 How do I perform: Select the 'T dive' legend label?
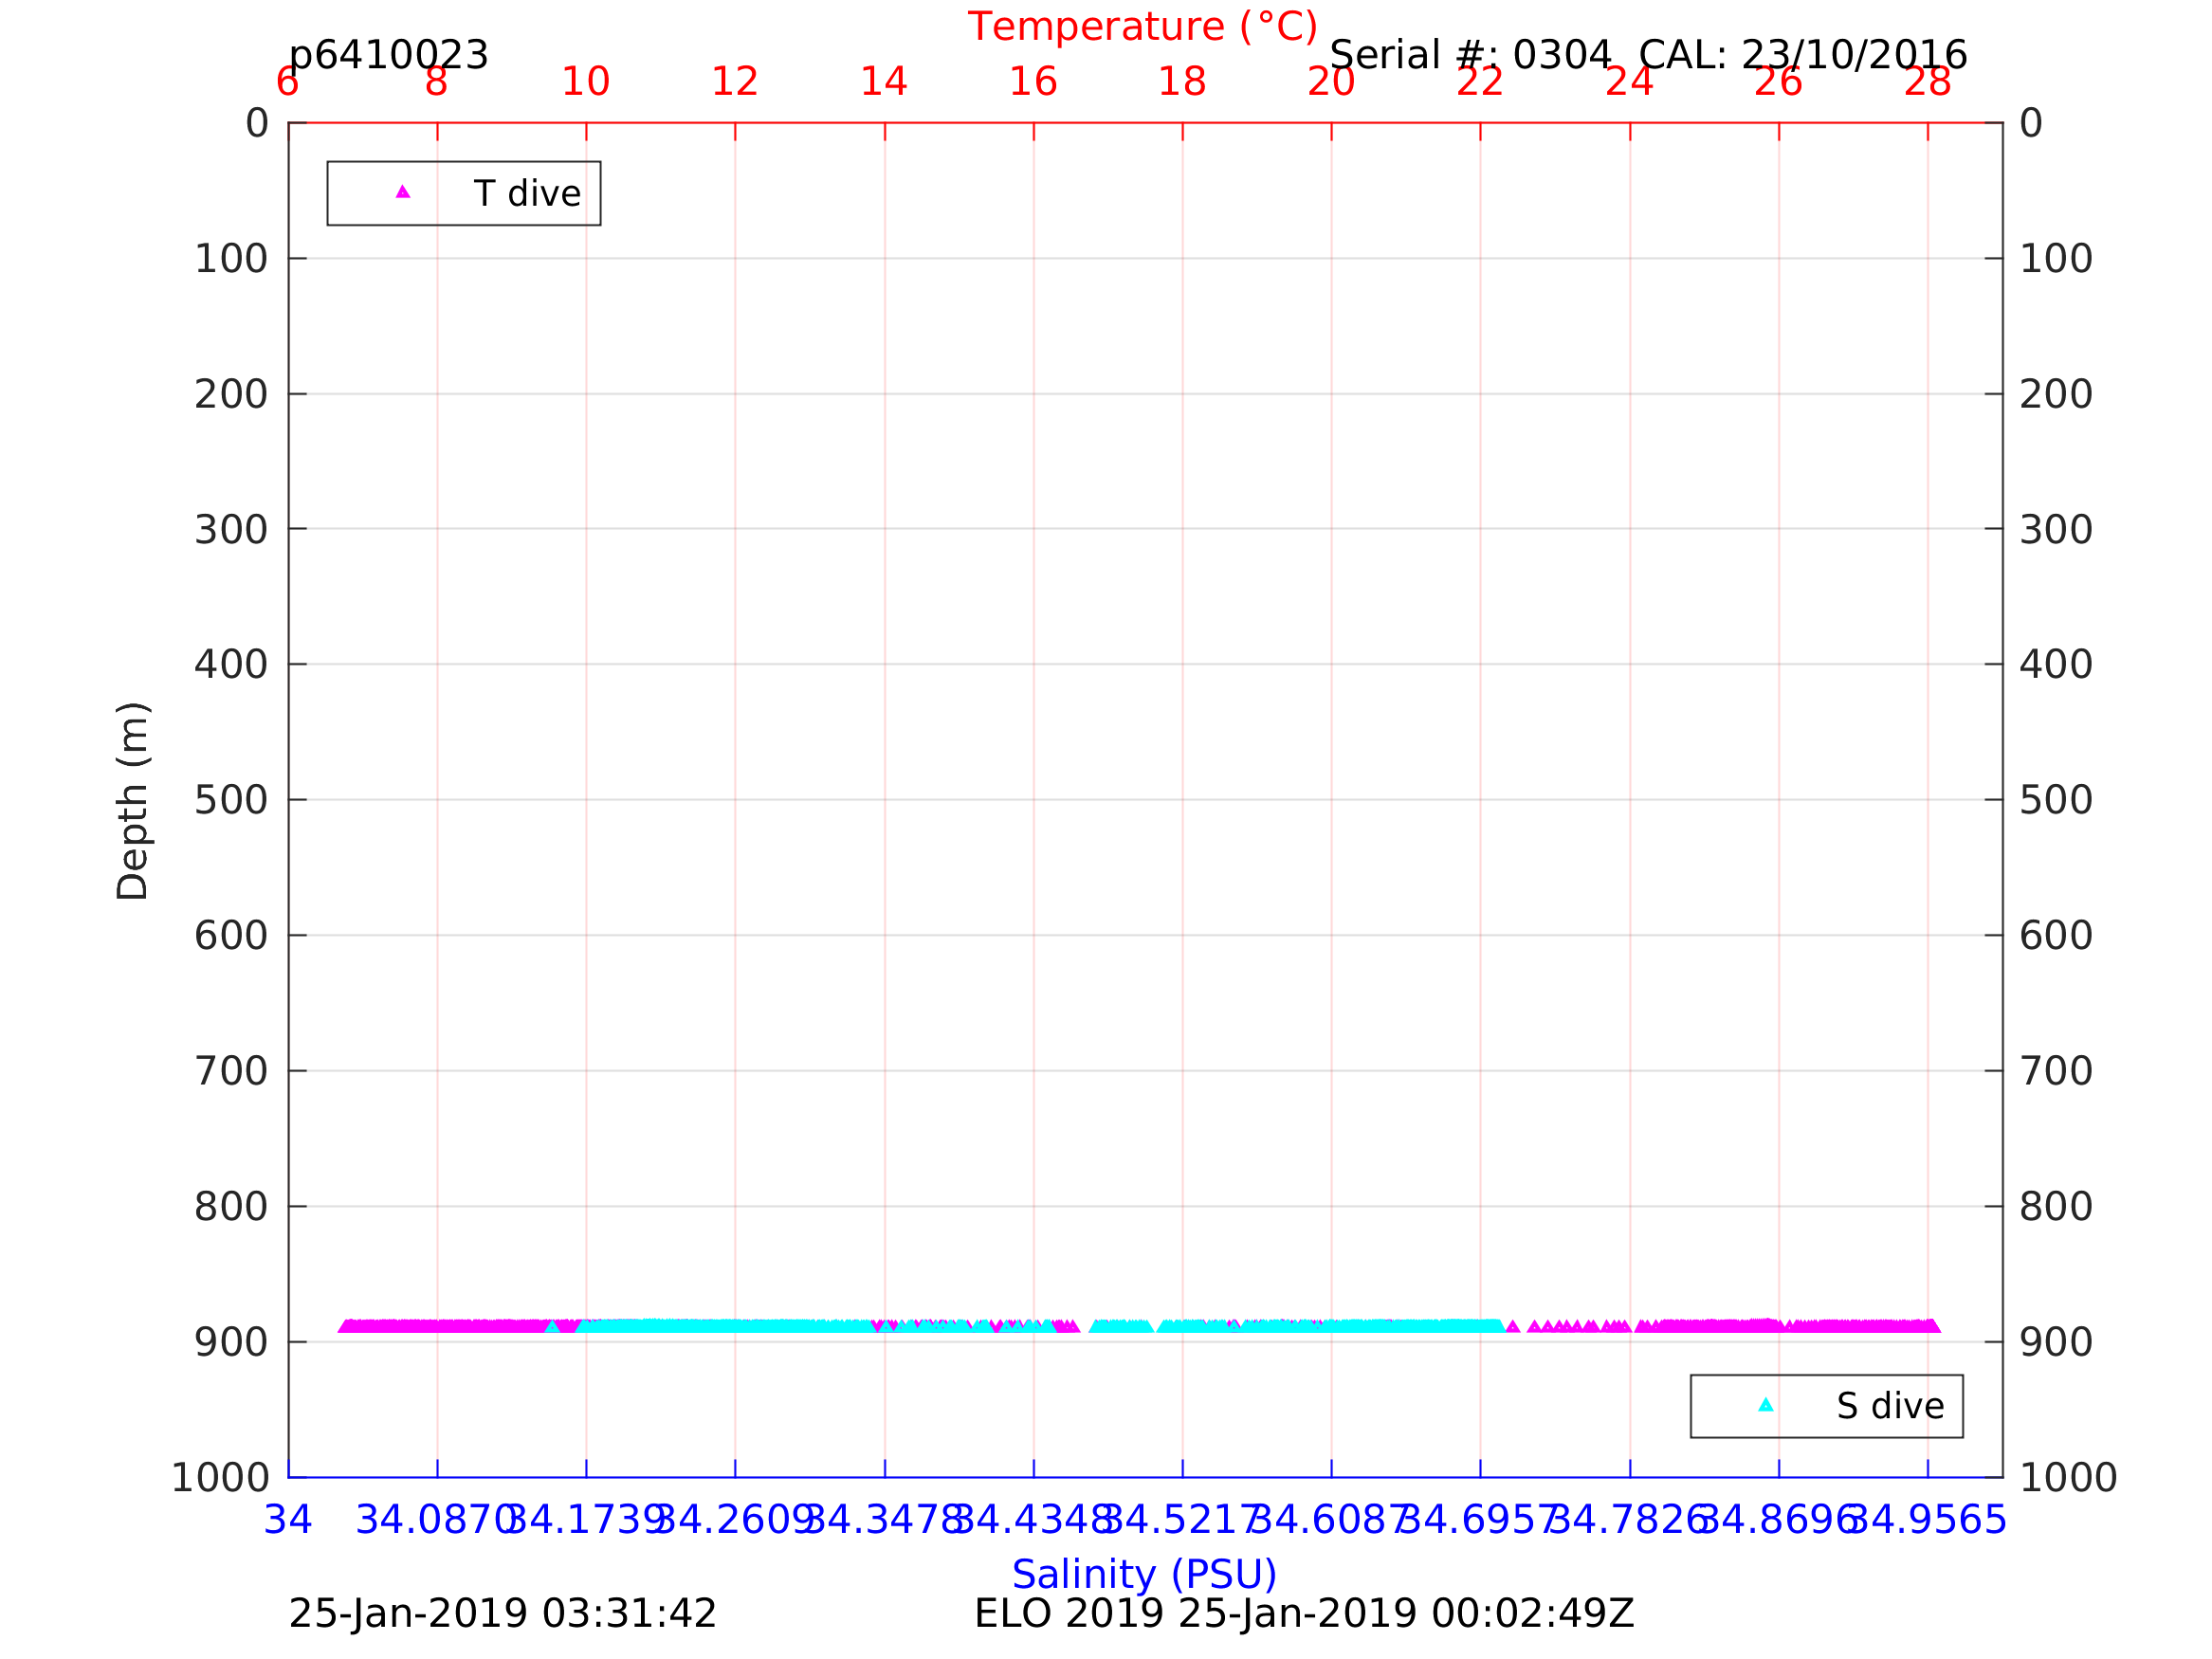[x=527, y=194]
